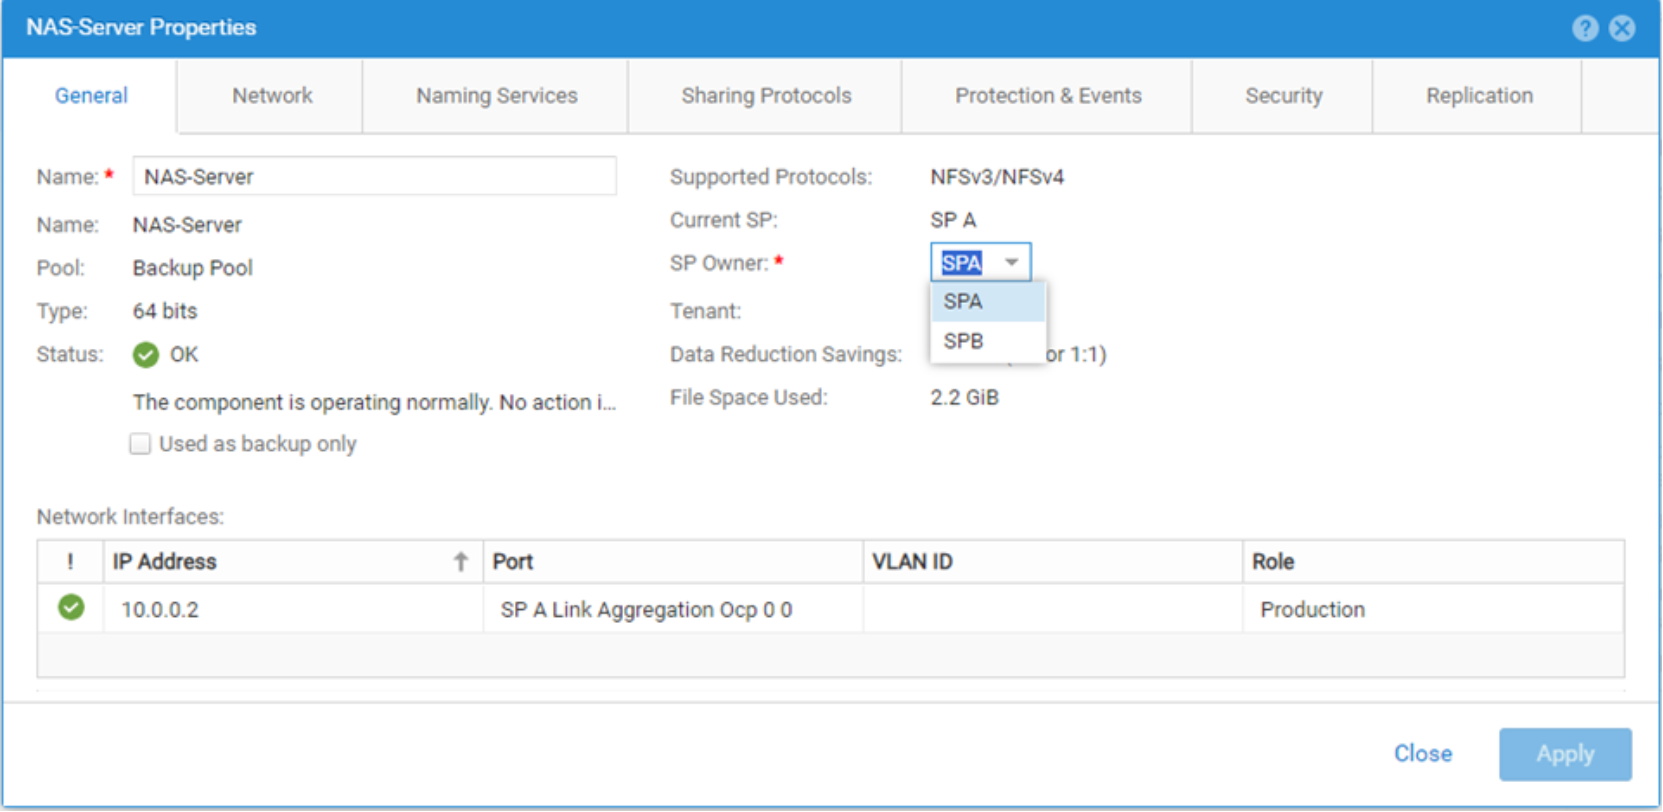Open the help question mark icon
The image size is (1663, 812).
pyautogui.click(x=1585, y=28)
